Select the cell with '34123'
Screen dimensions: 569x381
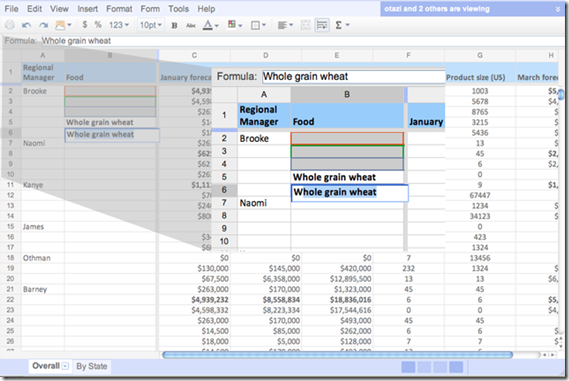click(480, 216)
